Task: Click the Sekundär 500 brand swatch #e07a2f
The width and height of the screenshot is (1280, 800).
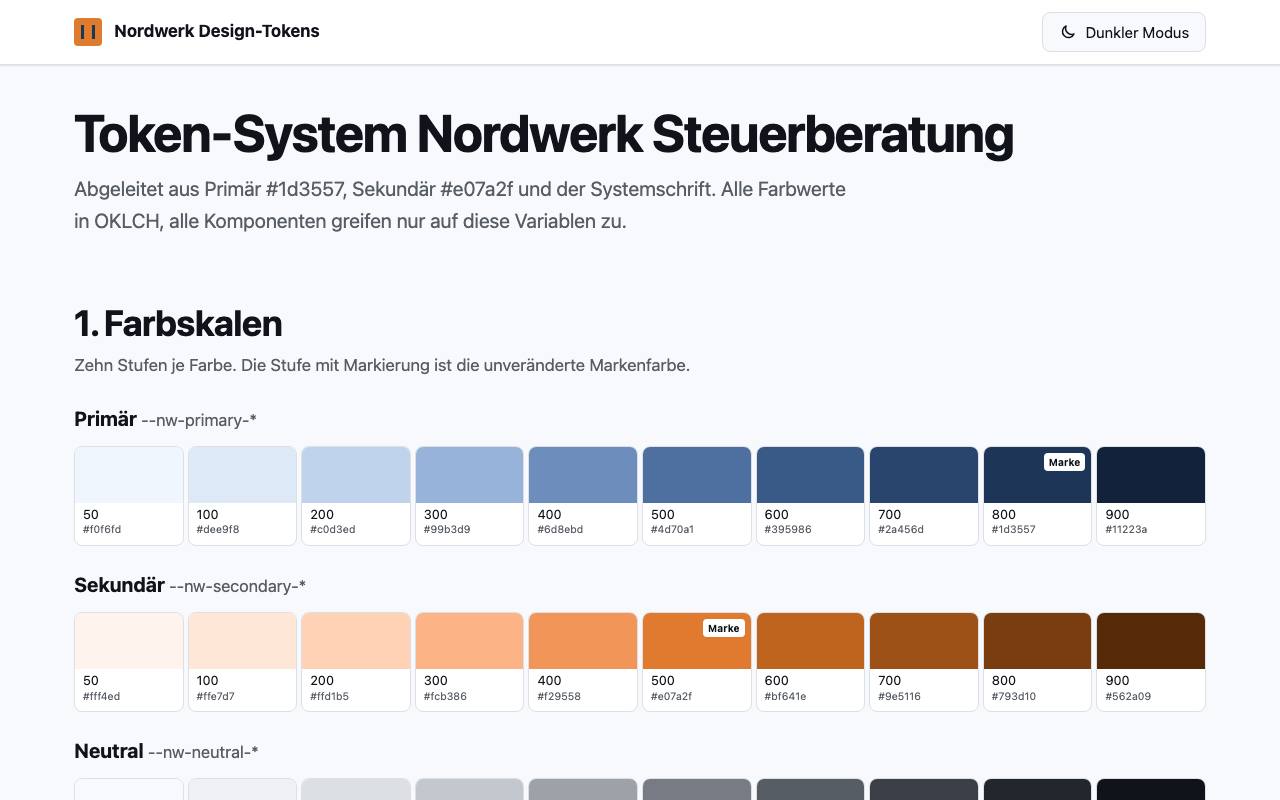Action: (x=697, y=662)
